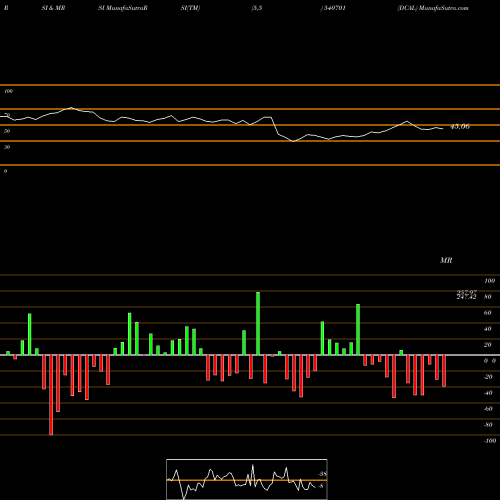
Task: Click the longest red bar in MR chart
Action: click(51, 395)
